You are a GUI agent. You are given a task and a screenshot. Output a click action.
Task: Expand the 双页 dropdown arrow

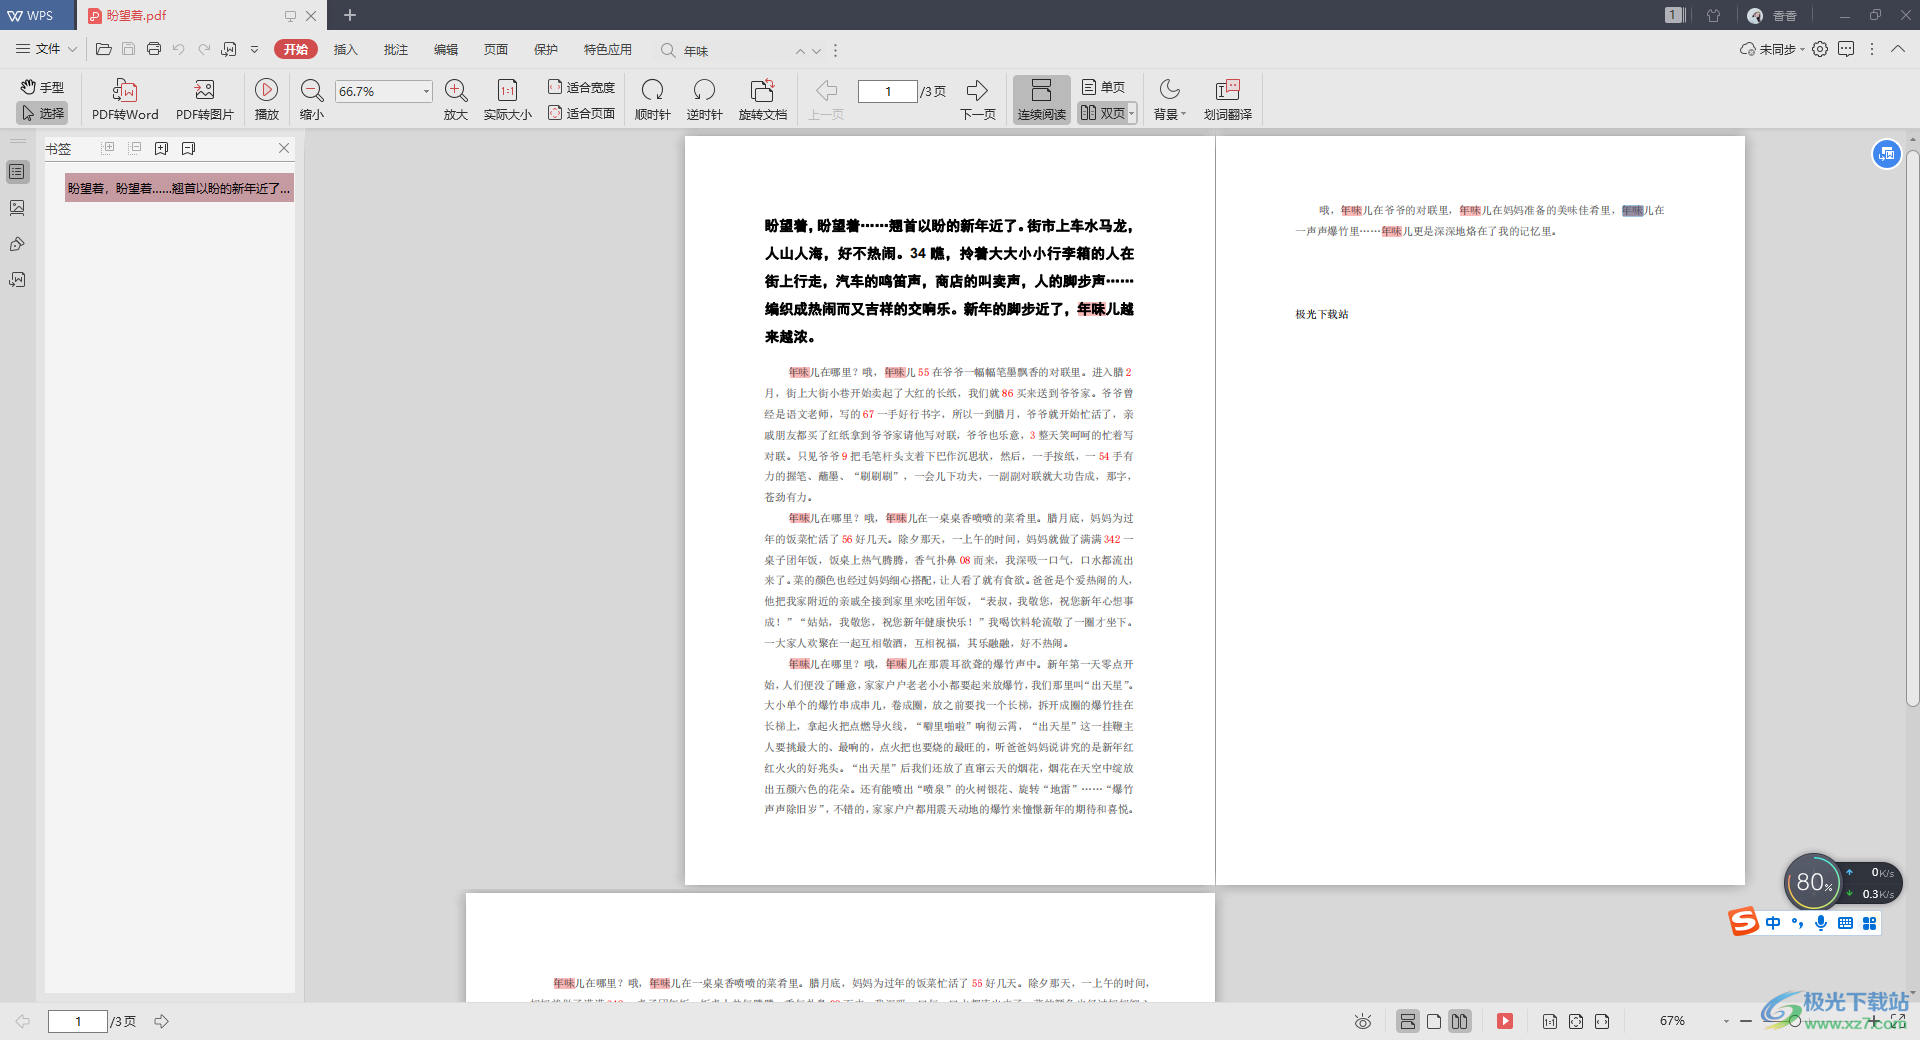(x=1132, y=113)
